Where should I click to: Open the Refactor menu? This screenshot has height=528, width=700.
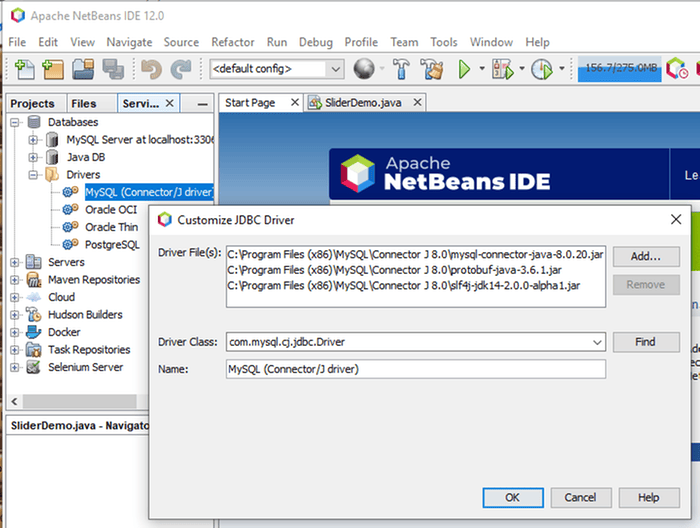point(233,42)
